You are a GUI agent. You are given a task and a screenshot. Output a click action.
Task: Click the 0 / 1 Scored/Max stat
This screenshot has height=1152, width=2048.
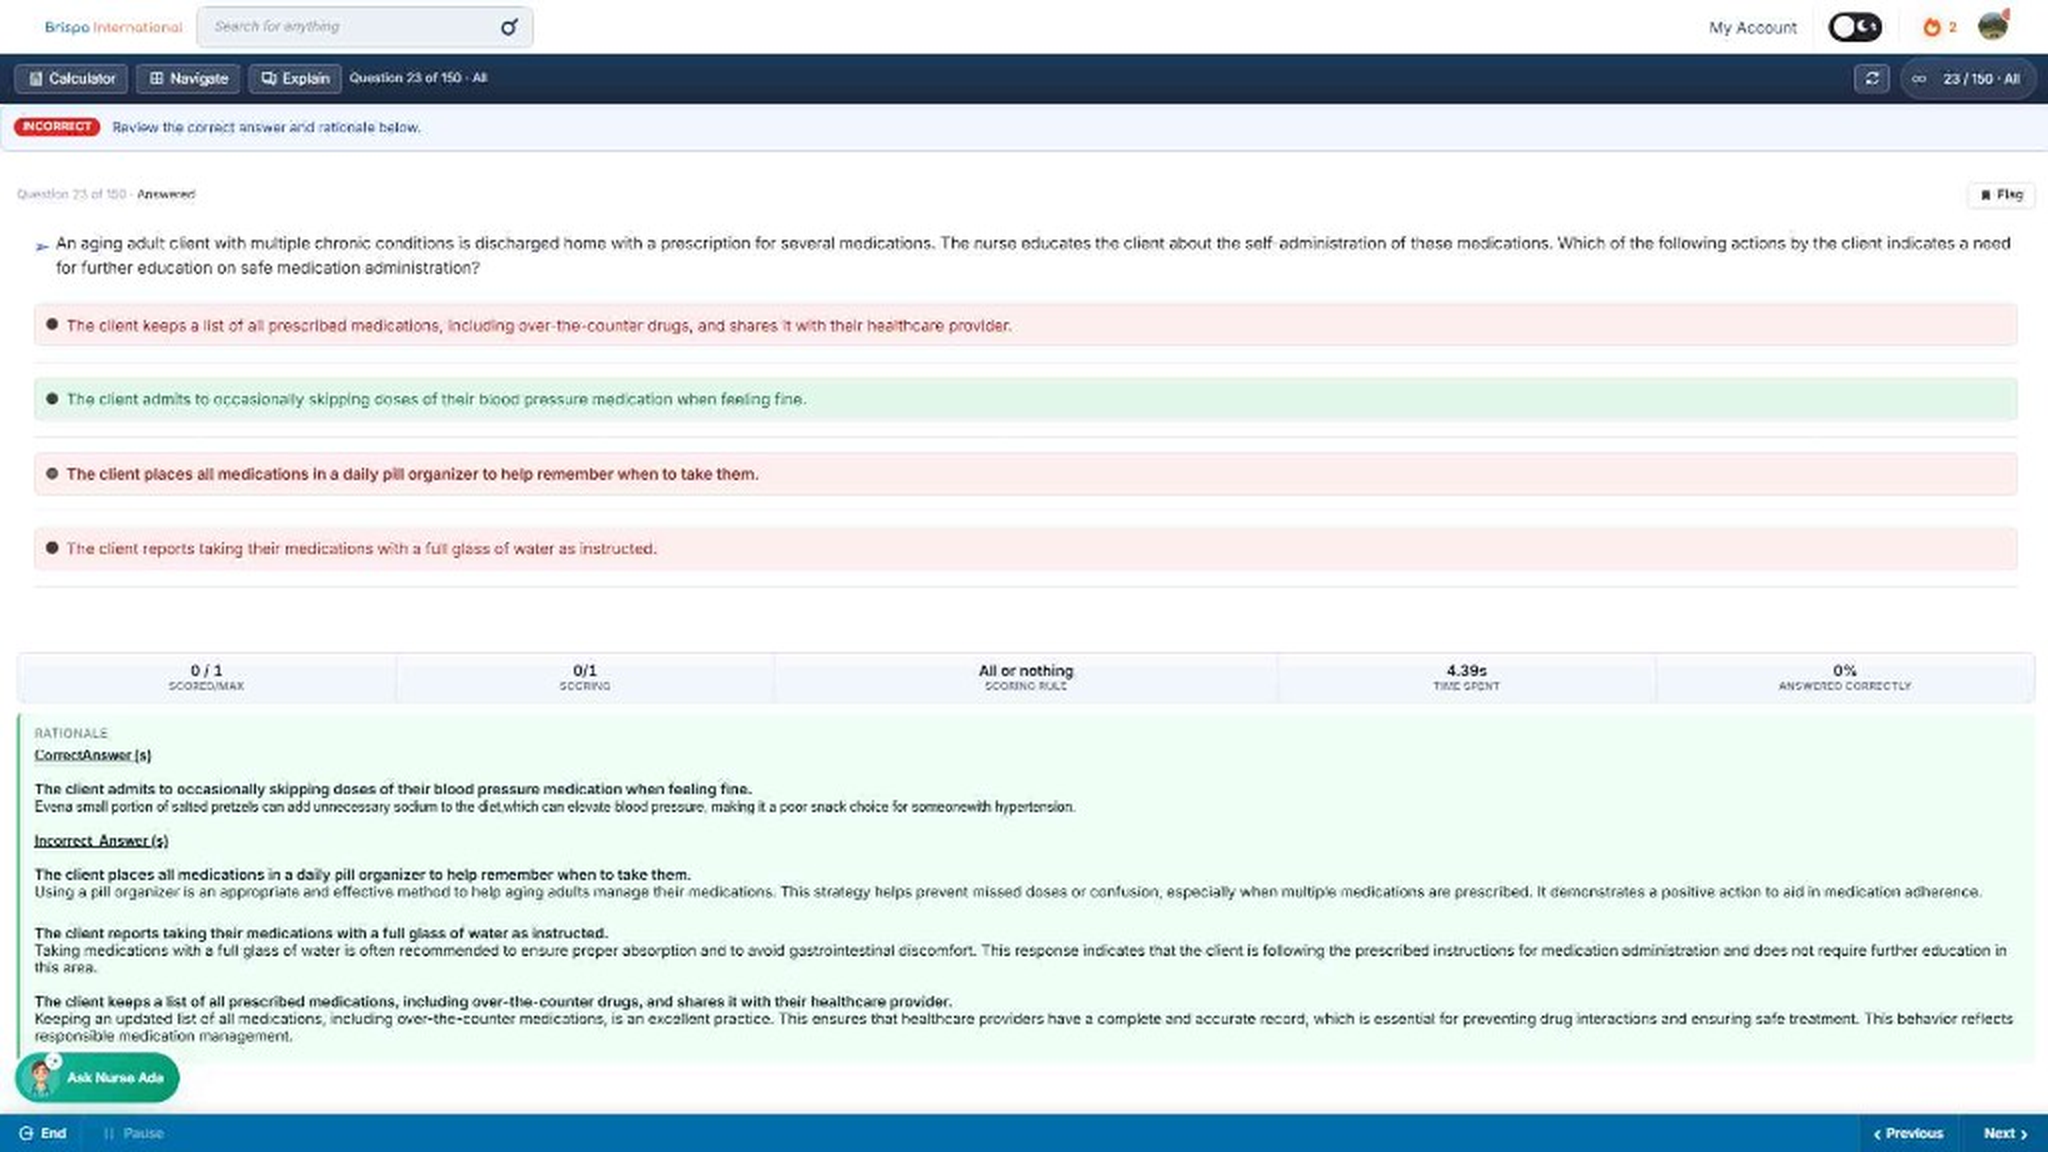[206, 677]
